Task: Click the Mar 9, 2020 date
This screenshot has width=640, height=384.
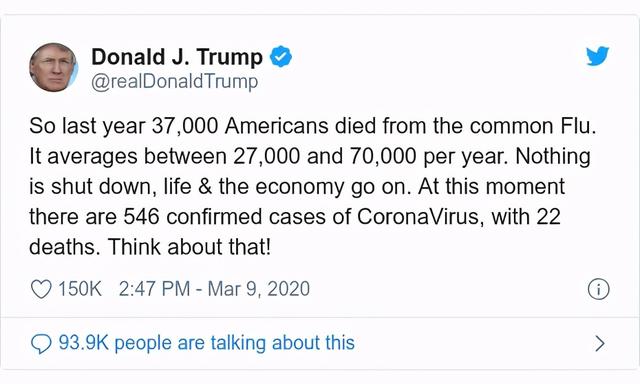Action: 259,289
